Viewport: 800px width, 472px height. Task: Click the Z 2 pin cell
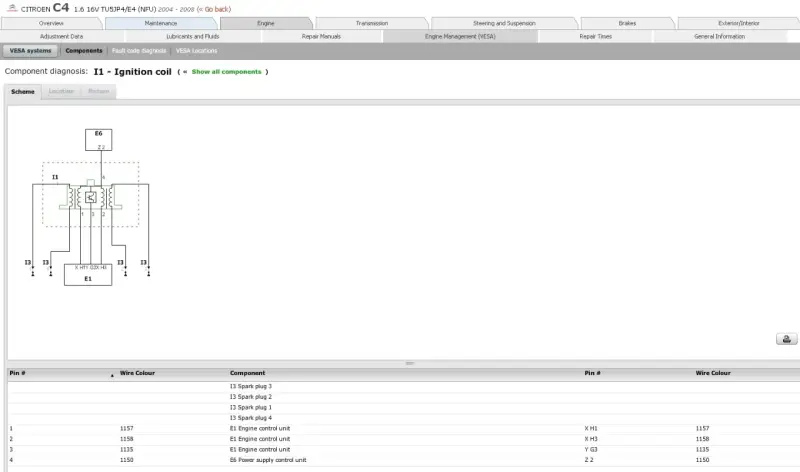click(x=589, y=460)
